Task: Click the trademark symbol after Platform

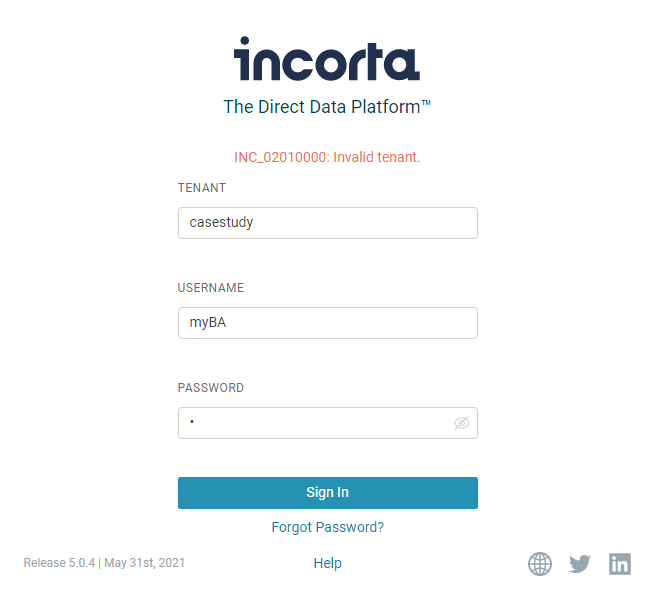Action: pos(426,103)
